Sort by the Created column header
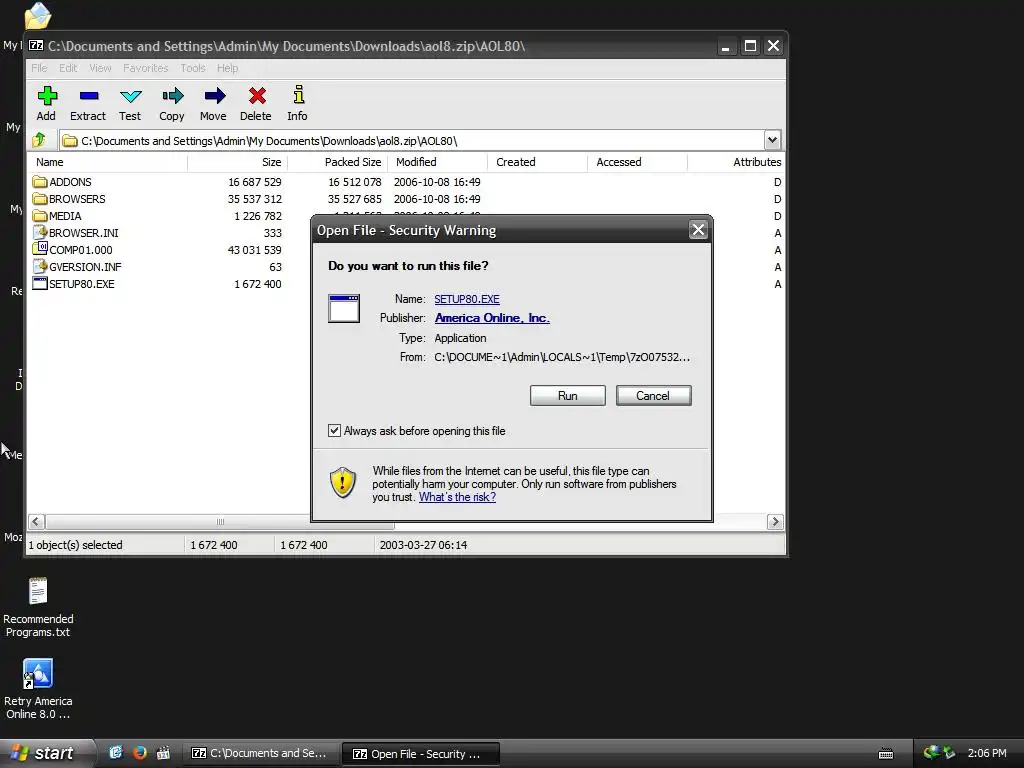 click(x=537, y=162)
